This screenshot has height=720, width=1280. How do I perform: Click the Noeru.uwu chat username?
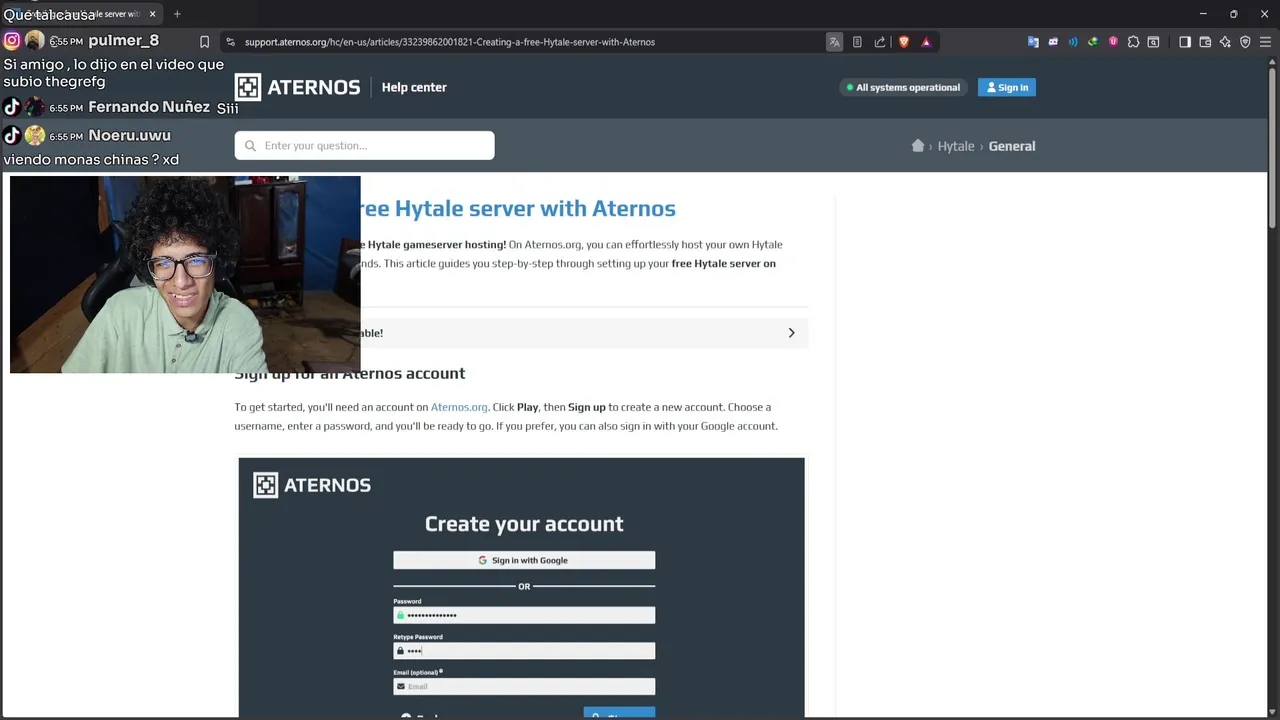129,135
